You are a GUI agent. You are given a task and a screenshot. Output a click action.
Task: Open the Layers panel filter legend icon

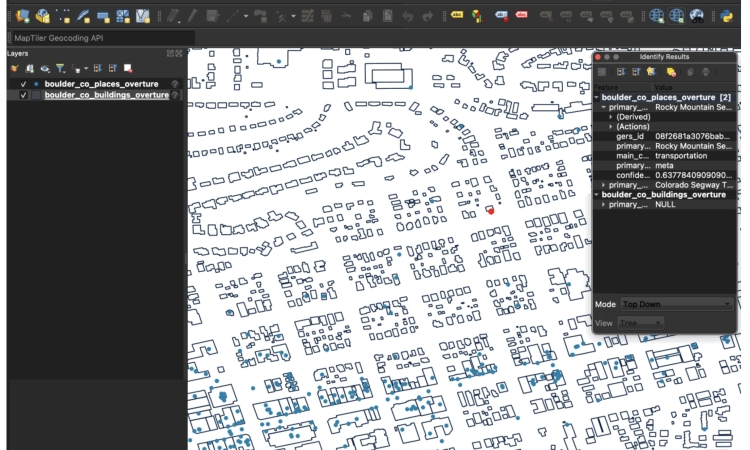click(59, 68)
